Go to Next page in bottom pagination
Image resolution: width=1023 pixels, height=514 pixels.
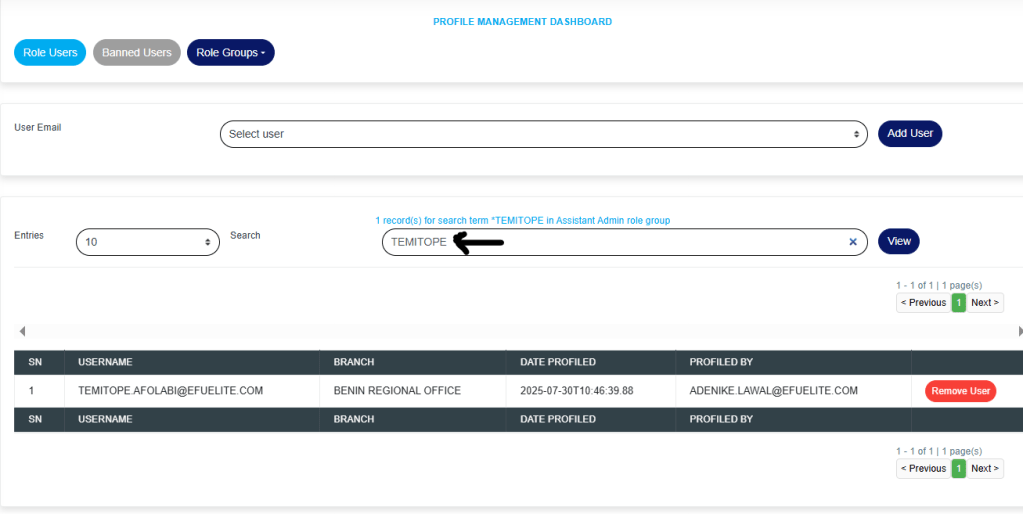pyautogui.click(x=985, y=468)
